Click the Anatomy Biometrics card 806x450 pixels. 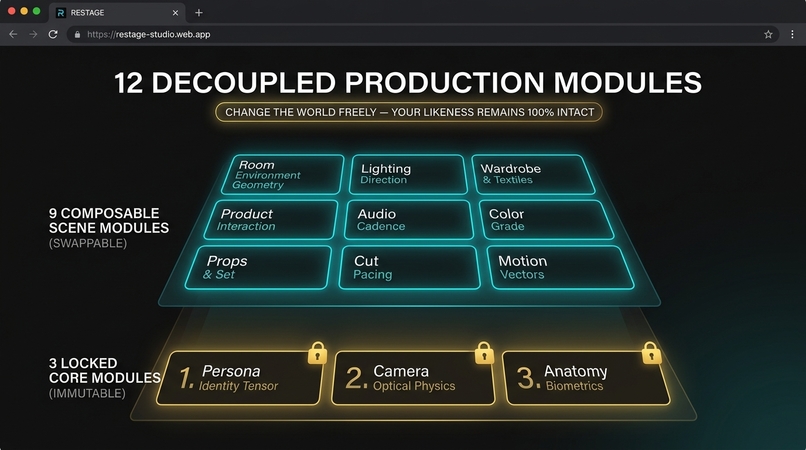(586, 379)
